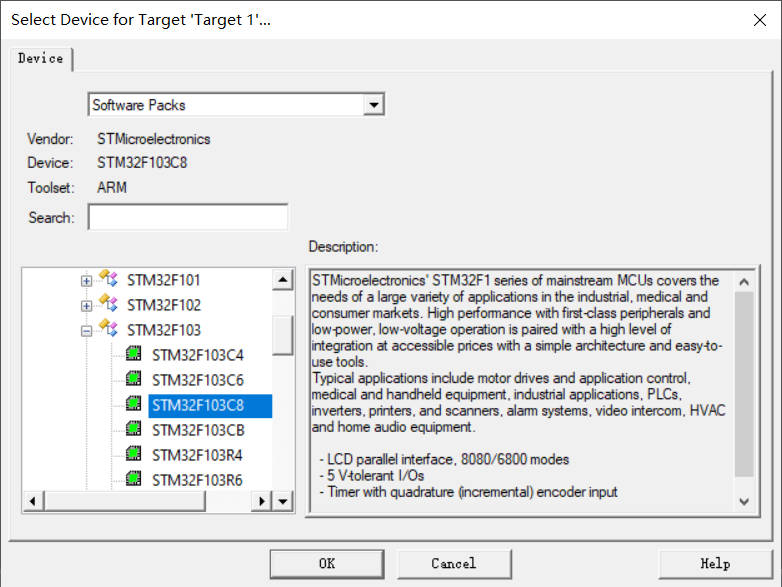Click description scroll down arrow
This screenshot has width=782, height=587.
(x=744, y=501)
